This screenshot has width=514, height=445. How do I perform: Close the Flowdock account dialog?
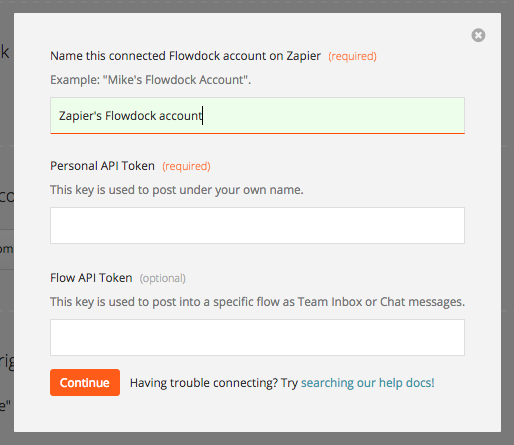point(478,35)
